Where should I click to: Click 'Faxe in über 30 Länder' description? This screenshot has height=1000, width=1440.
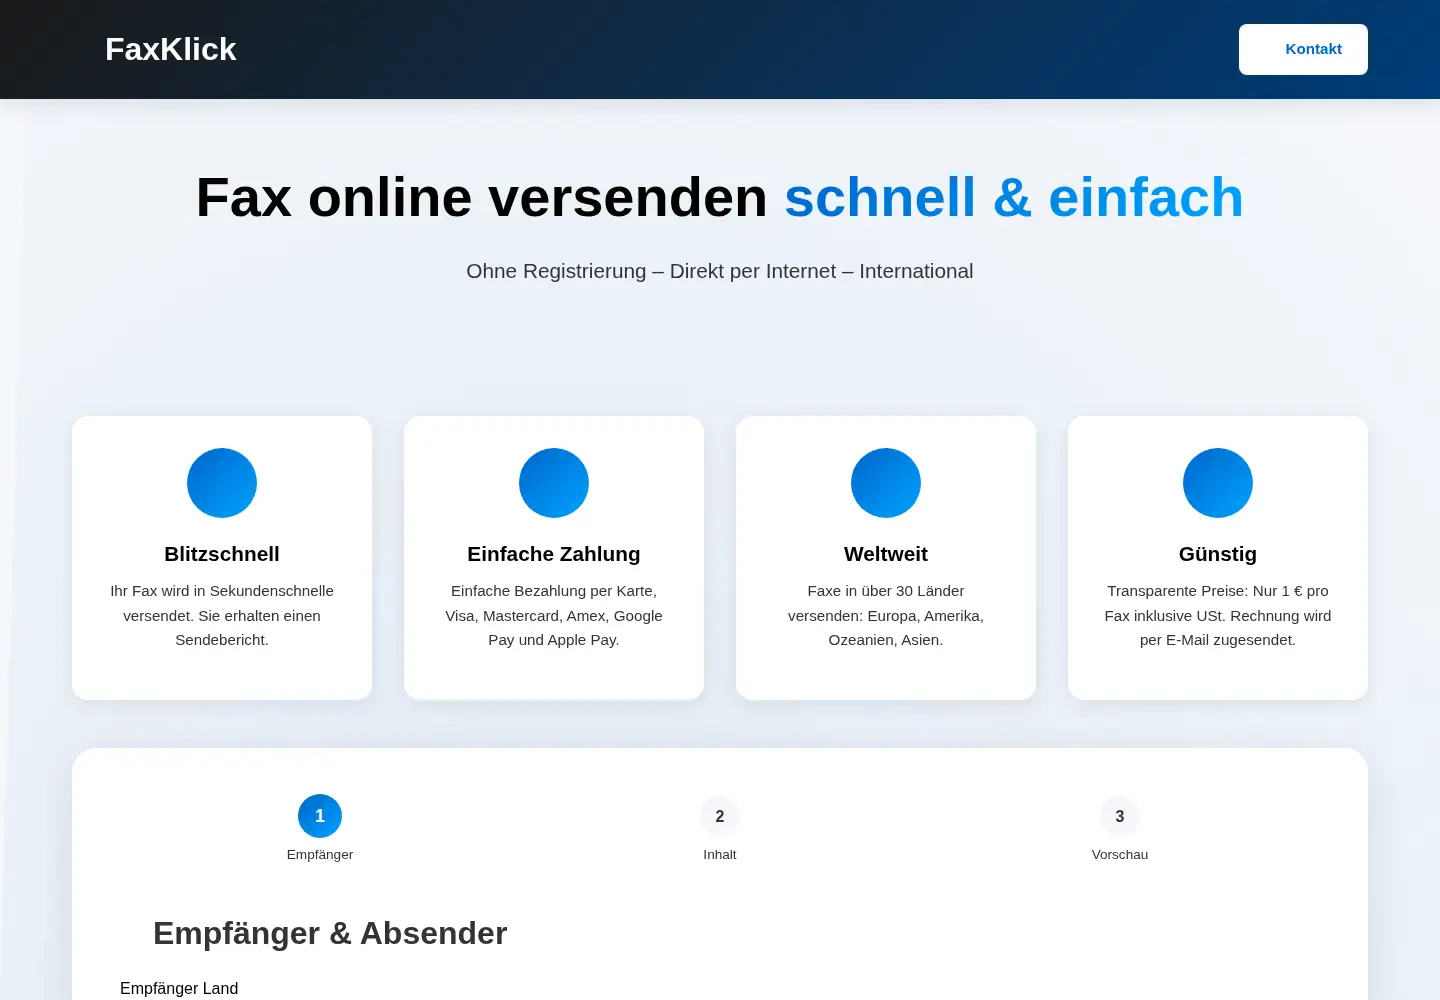tap(886, 615)
